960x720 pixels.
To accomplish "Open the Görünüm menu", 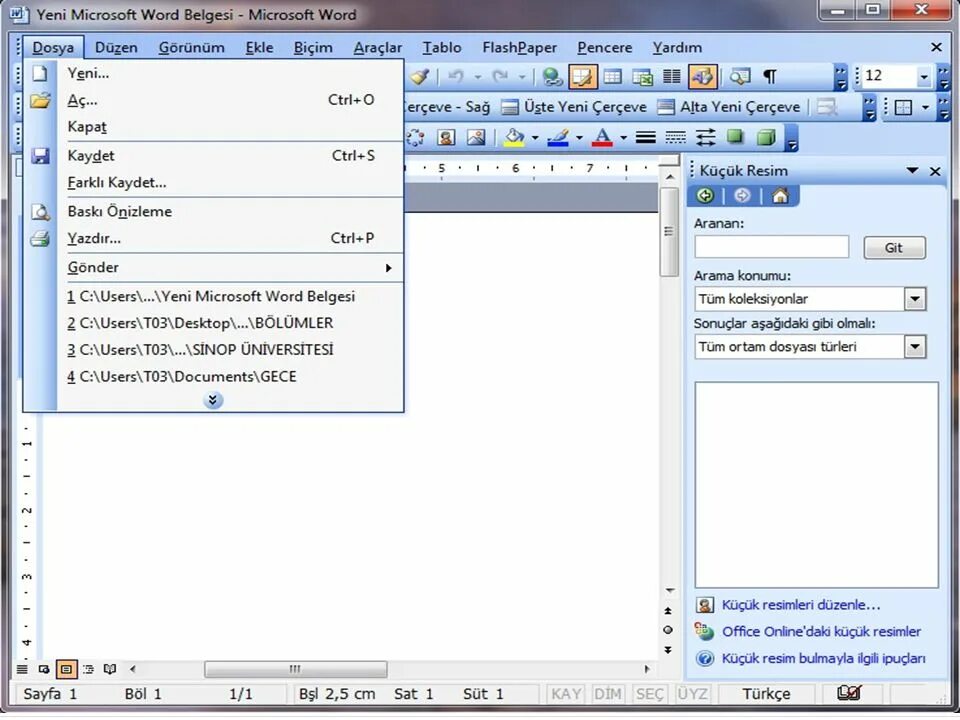I will [x=192, y=47].
